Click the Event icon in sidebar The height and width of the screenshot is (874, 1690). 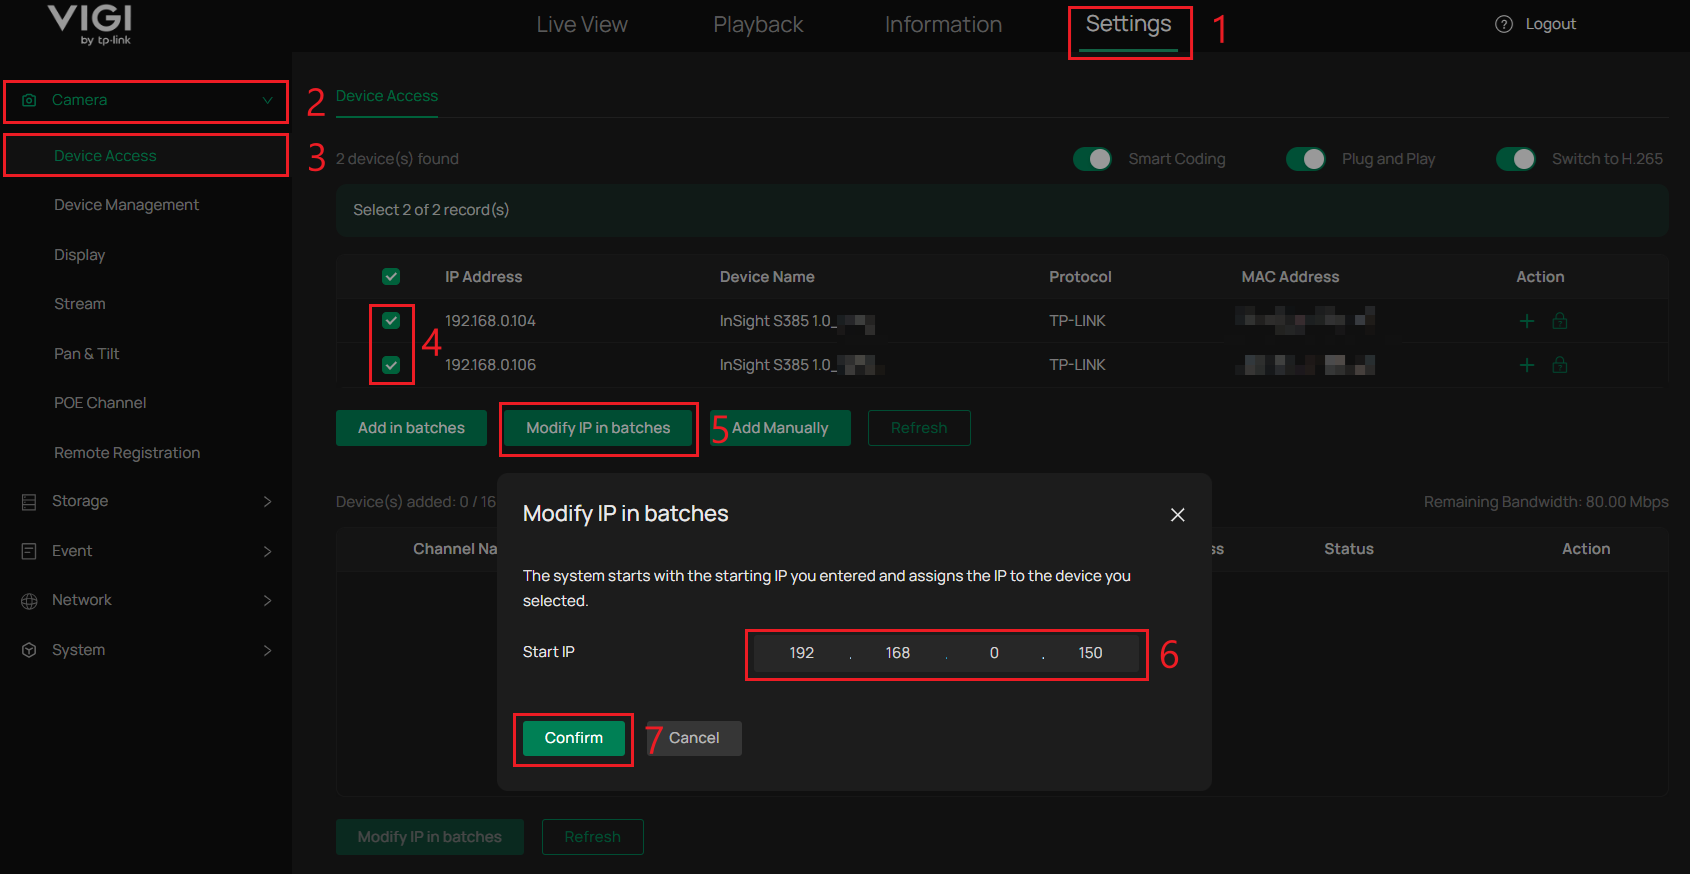tap(29, 551)
